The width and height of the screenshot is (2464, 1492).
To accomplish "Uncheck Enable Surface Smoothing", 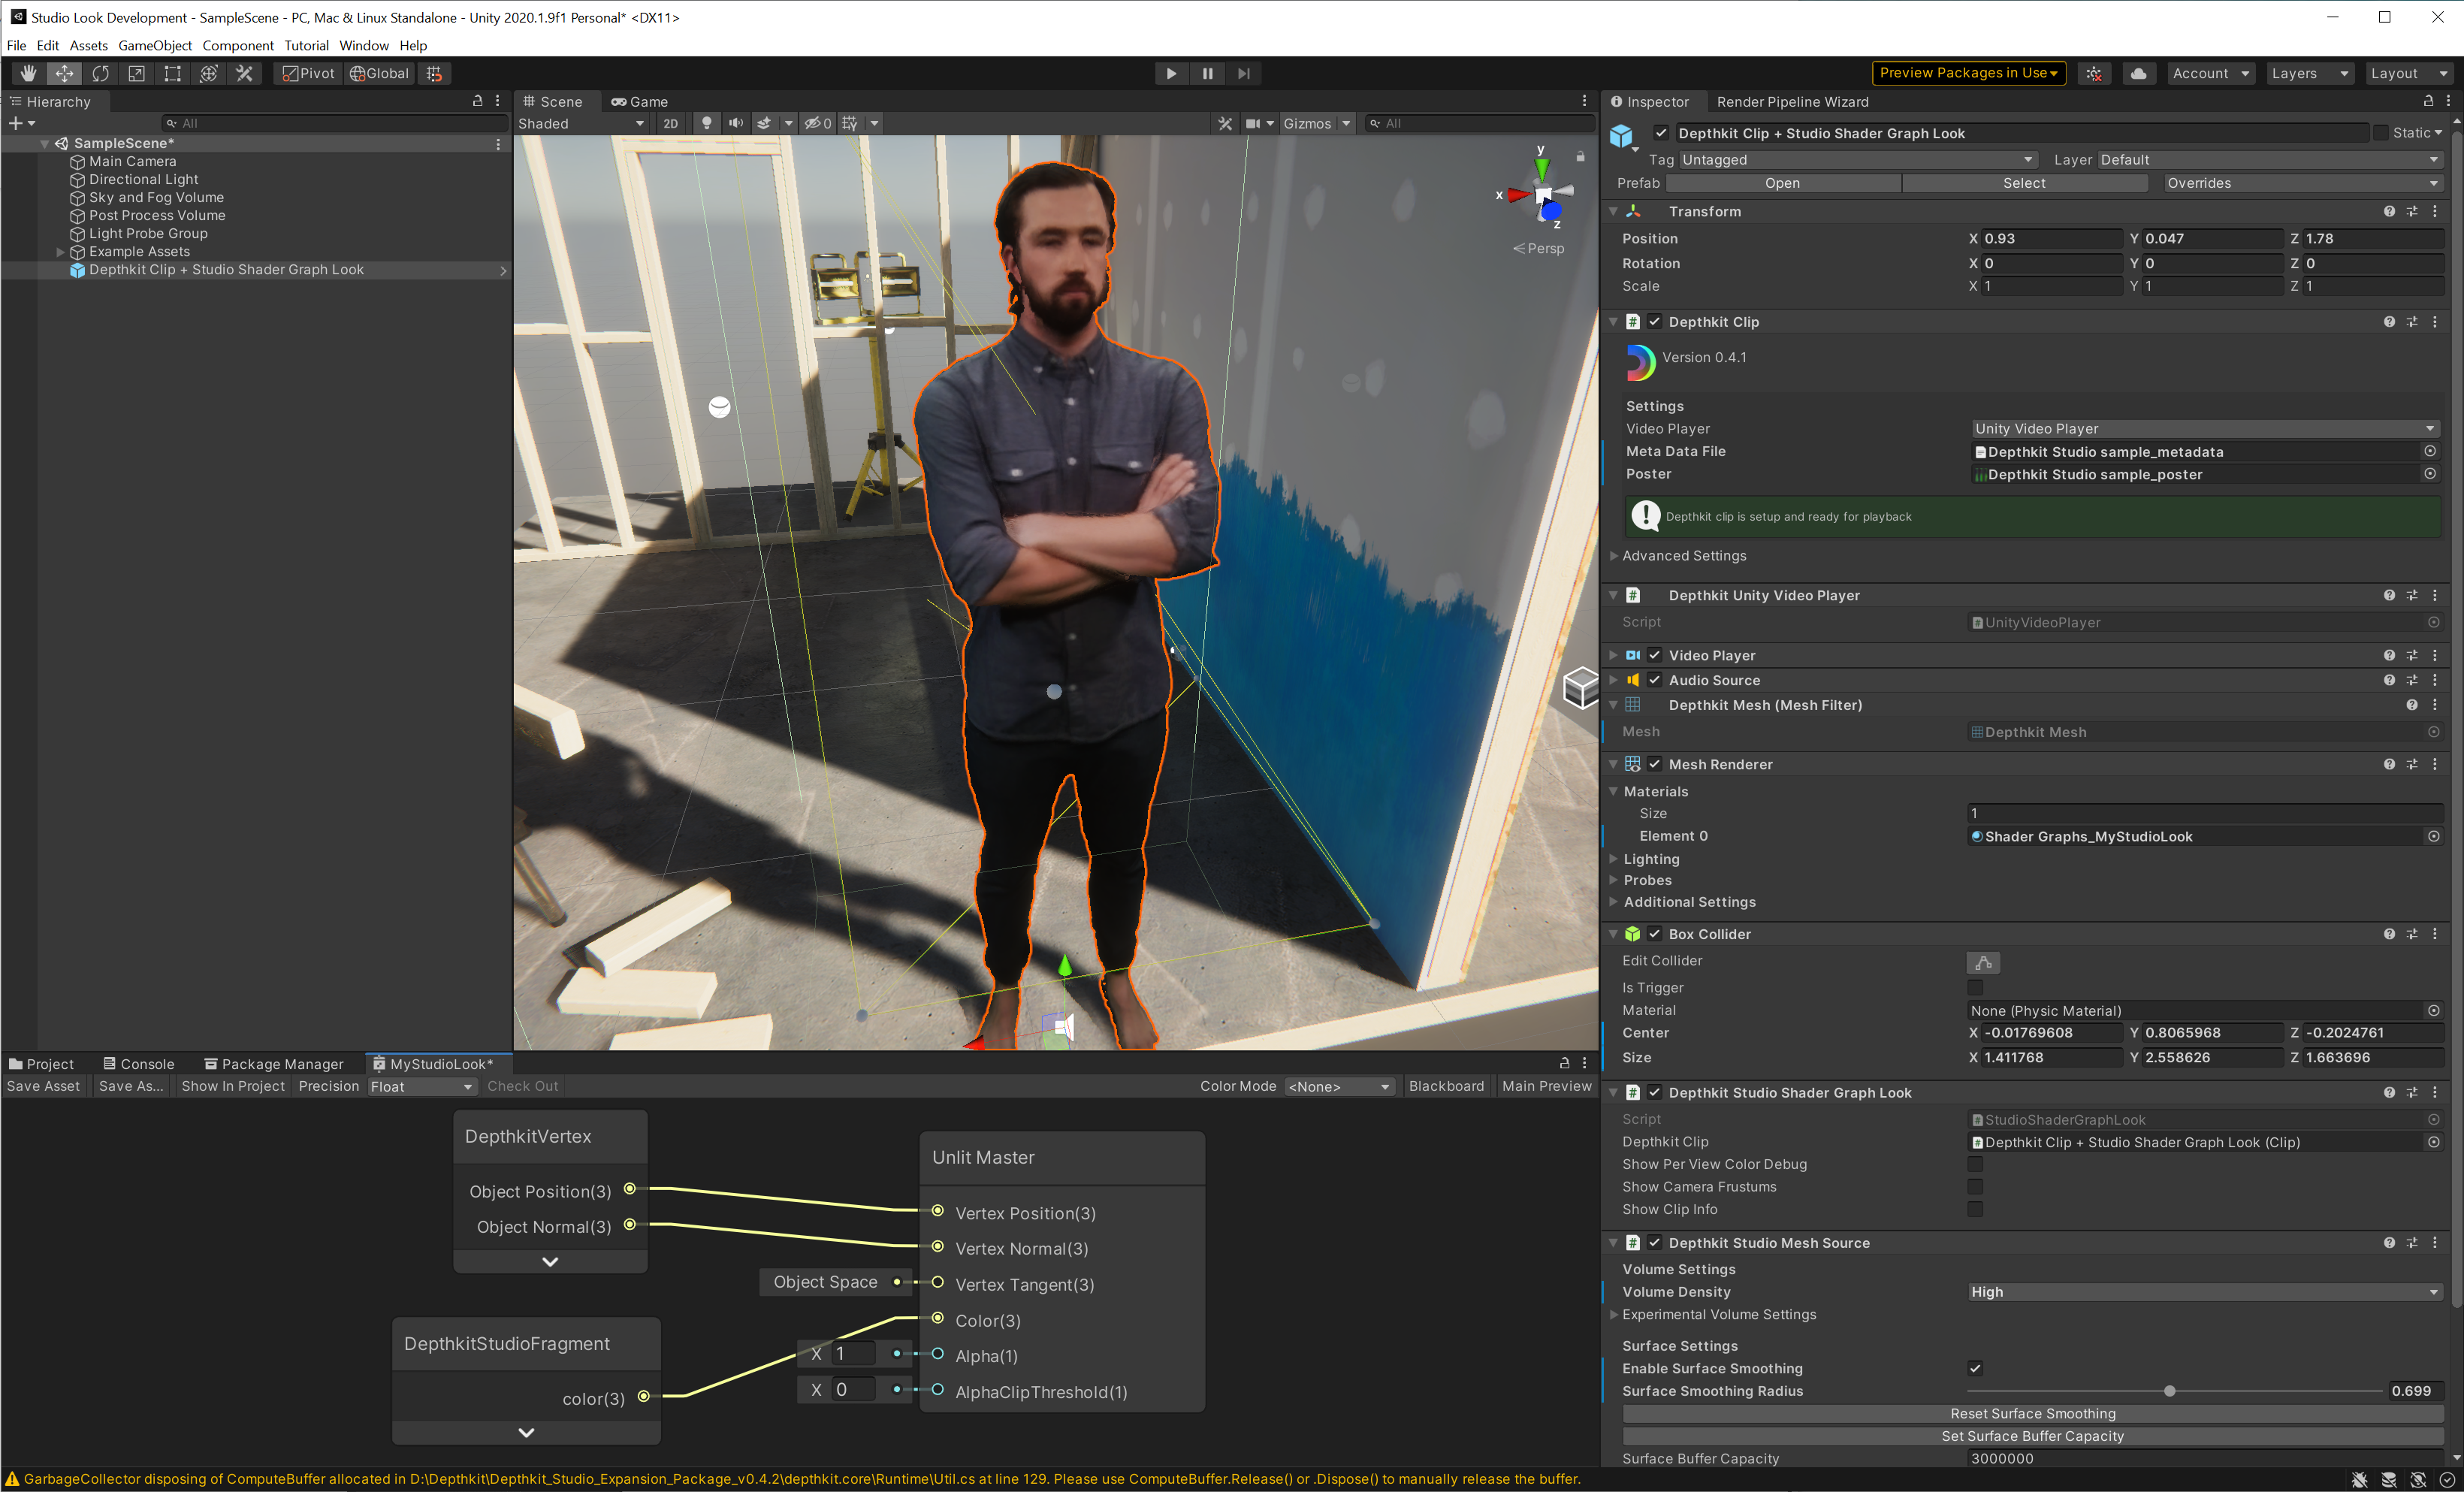I will coord(1974,1368).
